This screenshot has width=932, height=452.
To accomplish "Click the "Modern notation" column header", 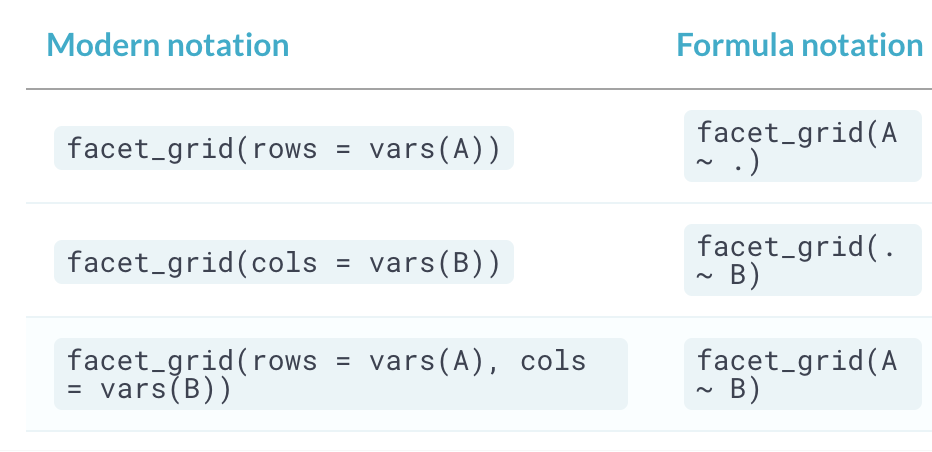I will point(167,45).
